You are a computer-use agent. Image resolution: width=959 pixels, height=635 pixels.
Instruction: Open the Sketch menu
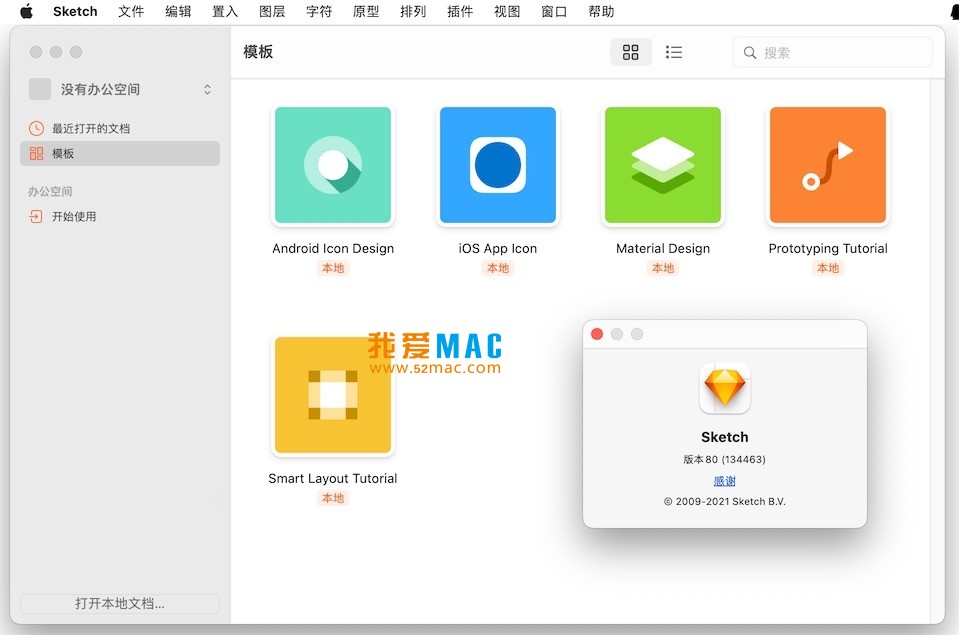(74, 12)
